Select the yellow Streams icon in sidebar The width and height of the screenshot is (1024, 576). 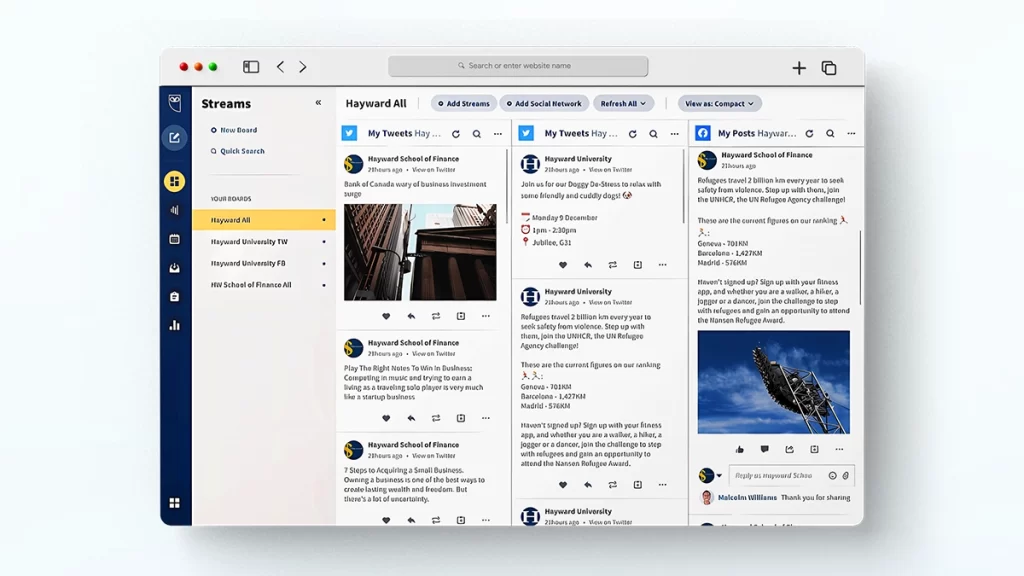174,181
